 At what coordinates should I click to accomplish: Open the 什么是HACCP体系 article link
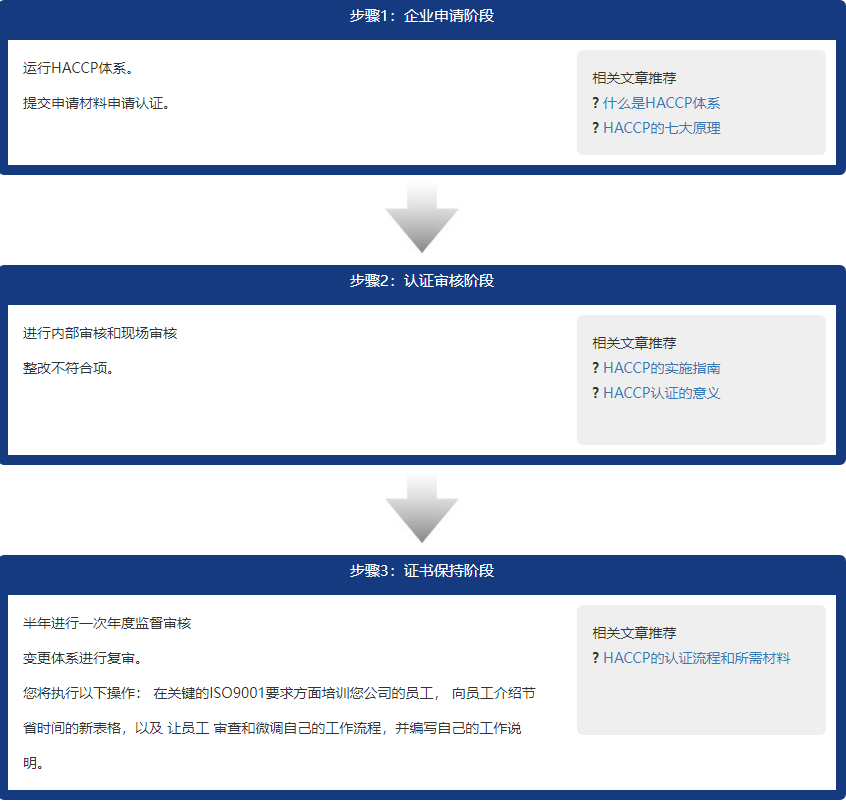(661, 103)
